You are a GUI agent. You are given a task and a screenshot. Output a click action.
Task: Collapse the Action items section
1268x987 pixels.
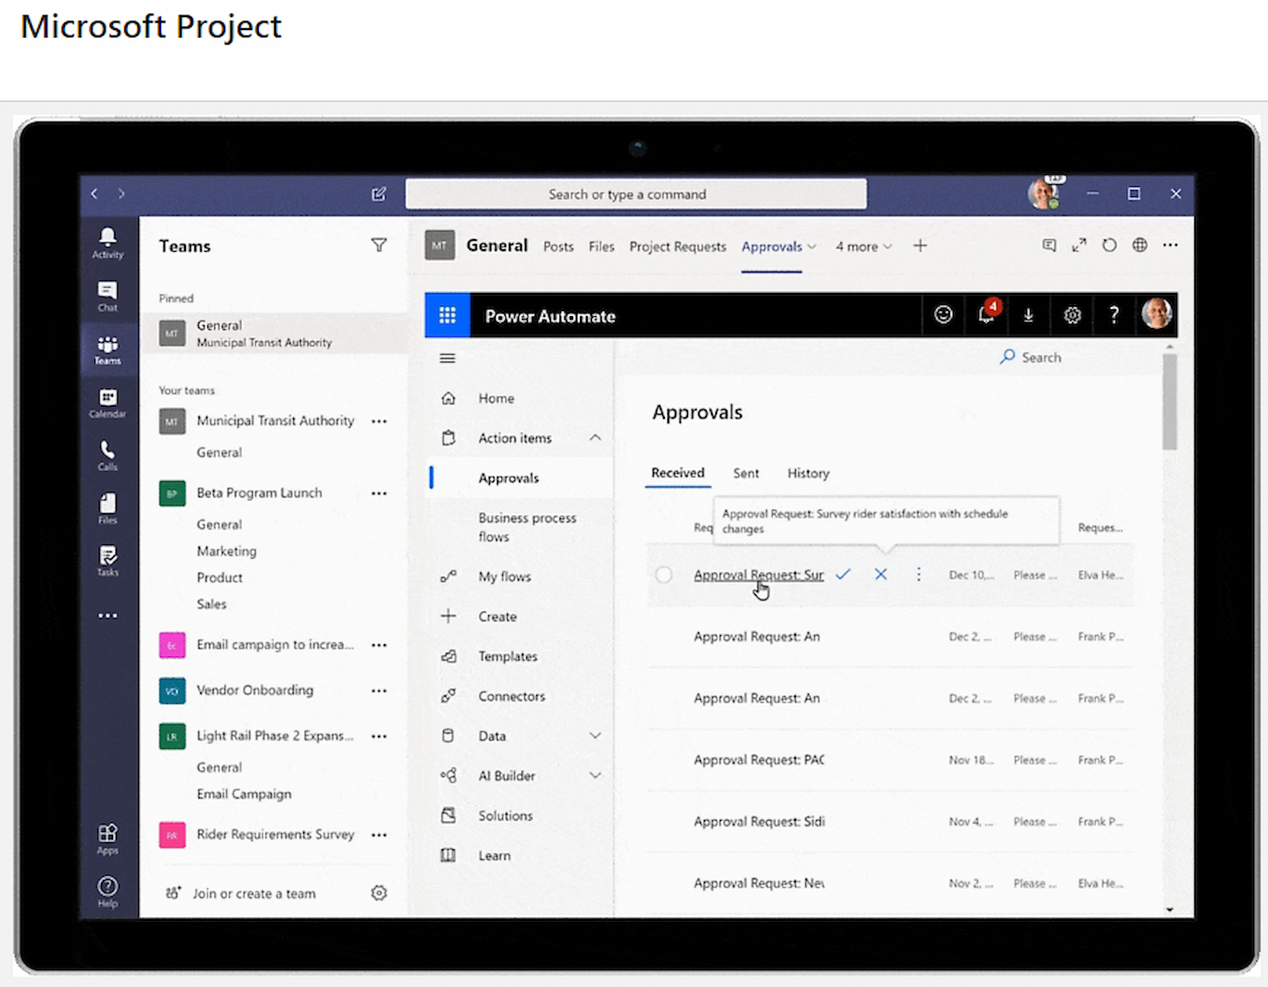point(595,437)
